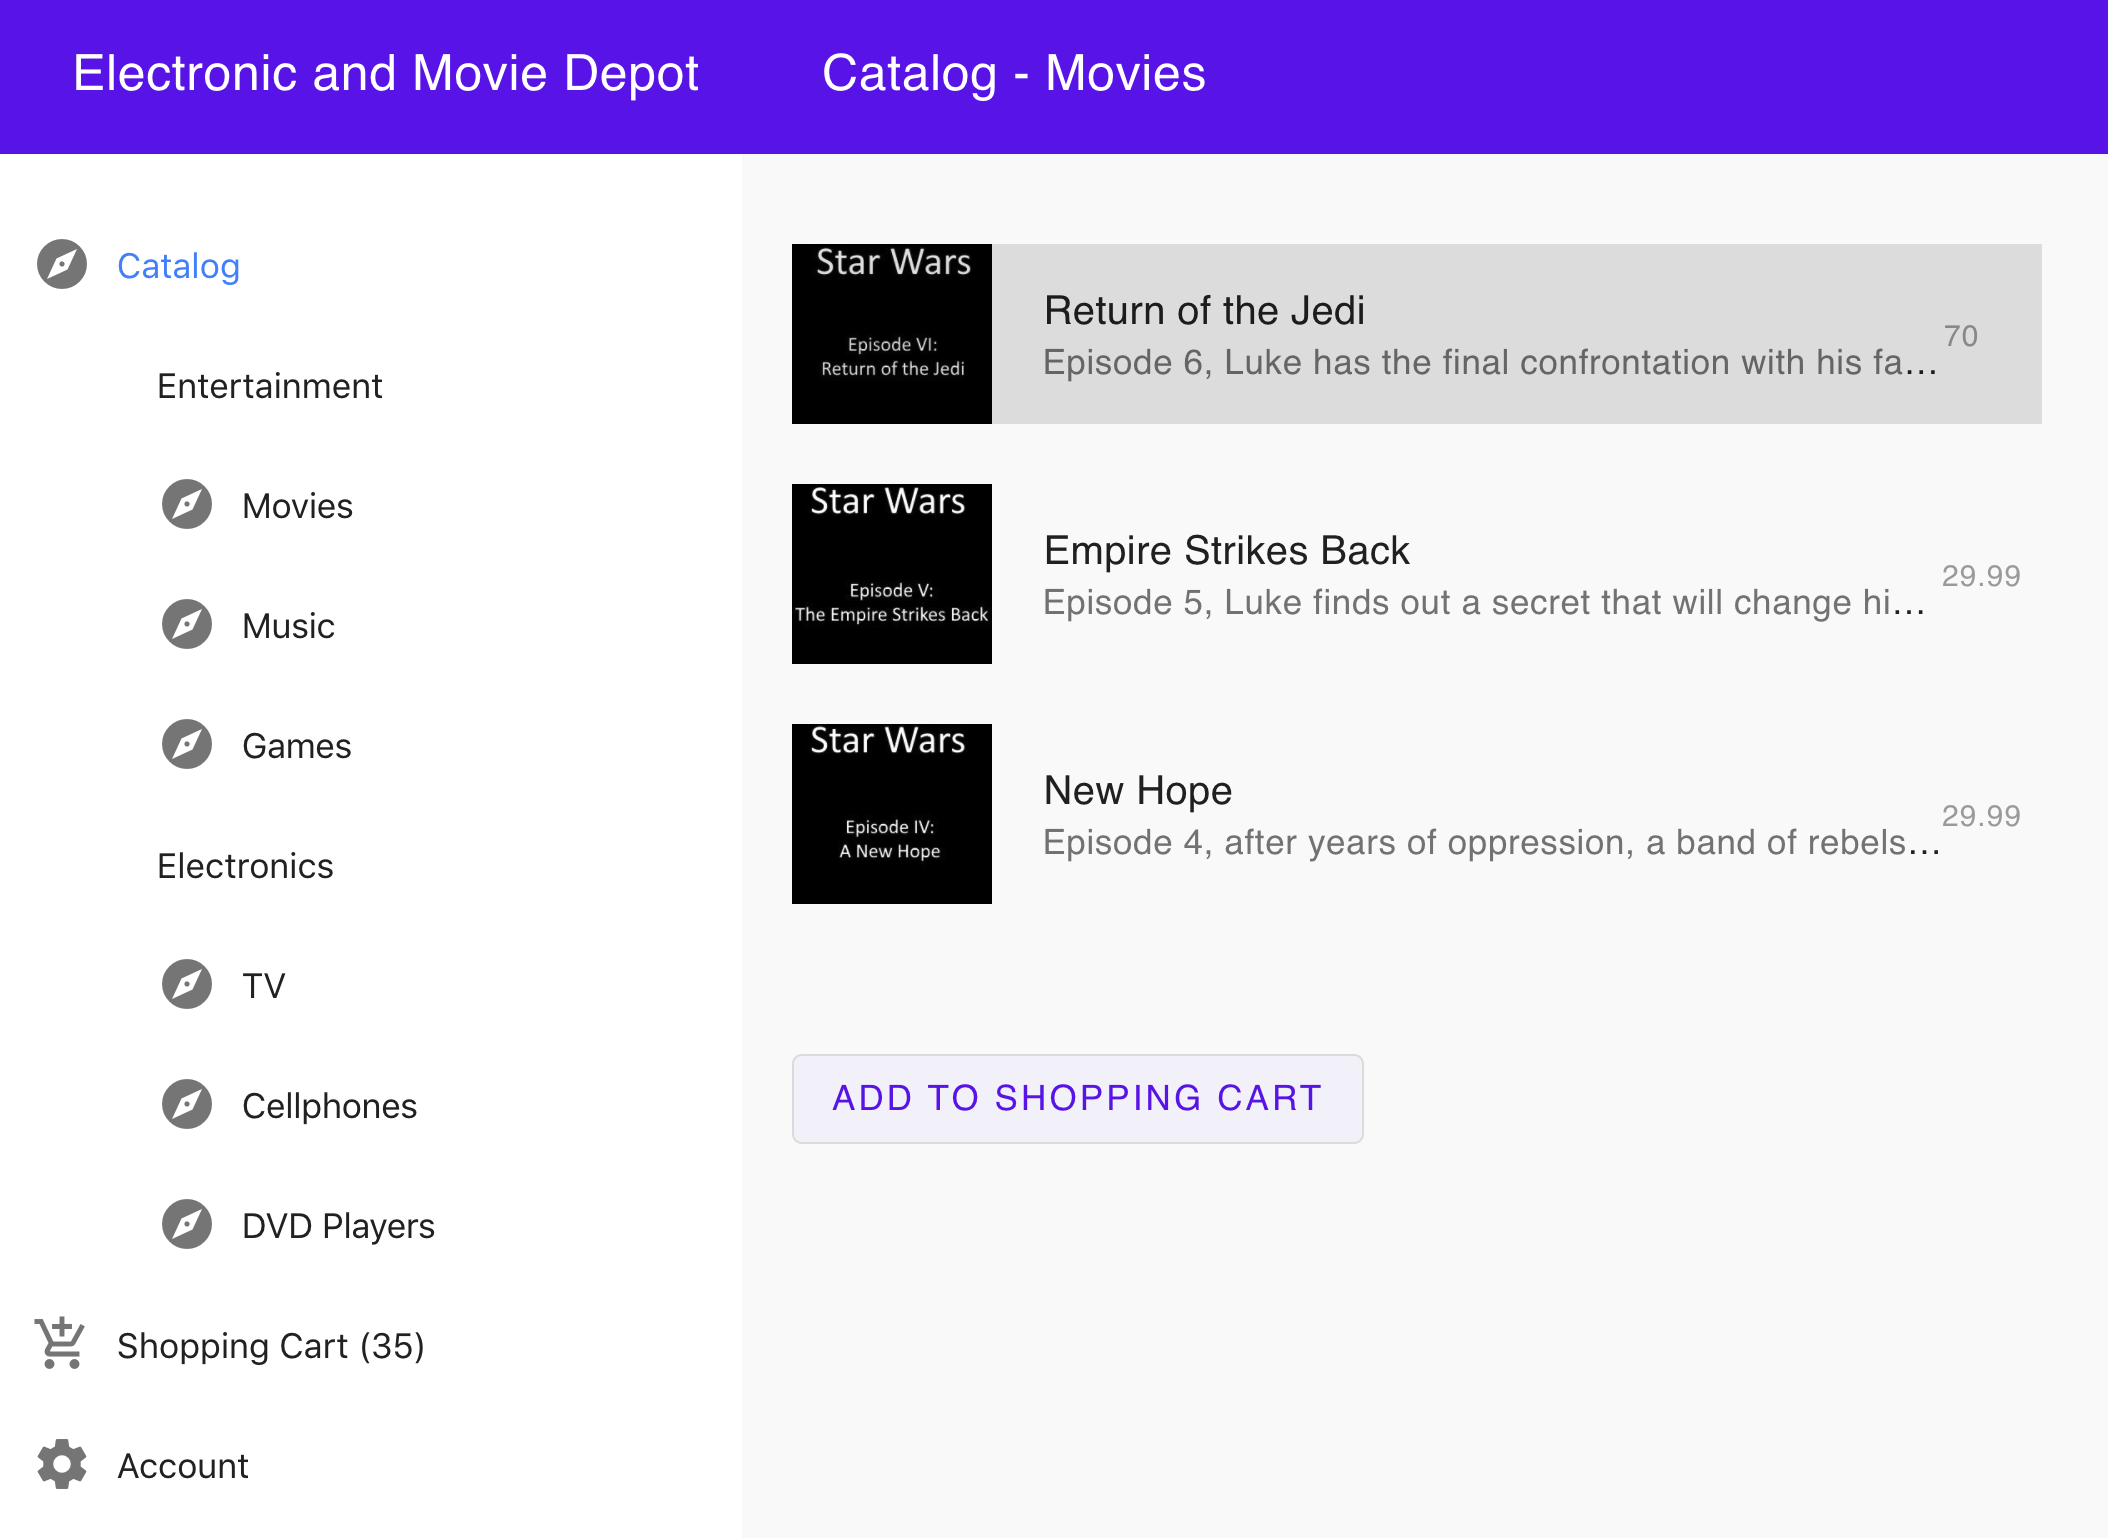Click the Episode V poster thumbnail
Image resolution: width=2108 pixels, height=1538 pixels.
892,574
